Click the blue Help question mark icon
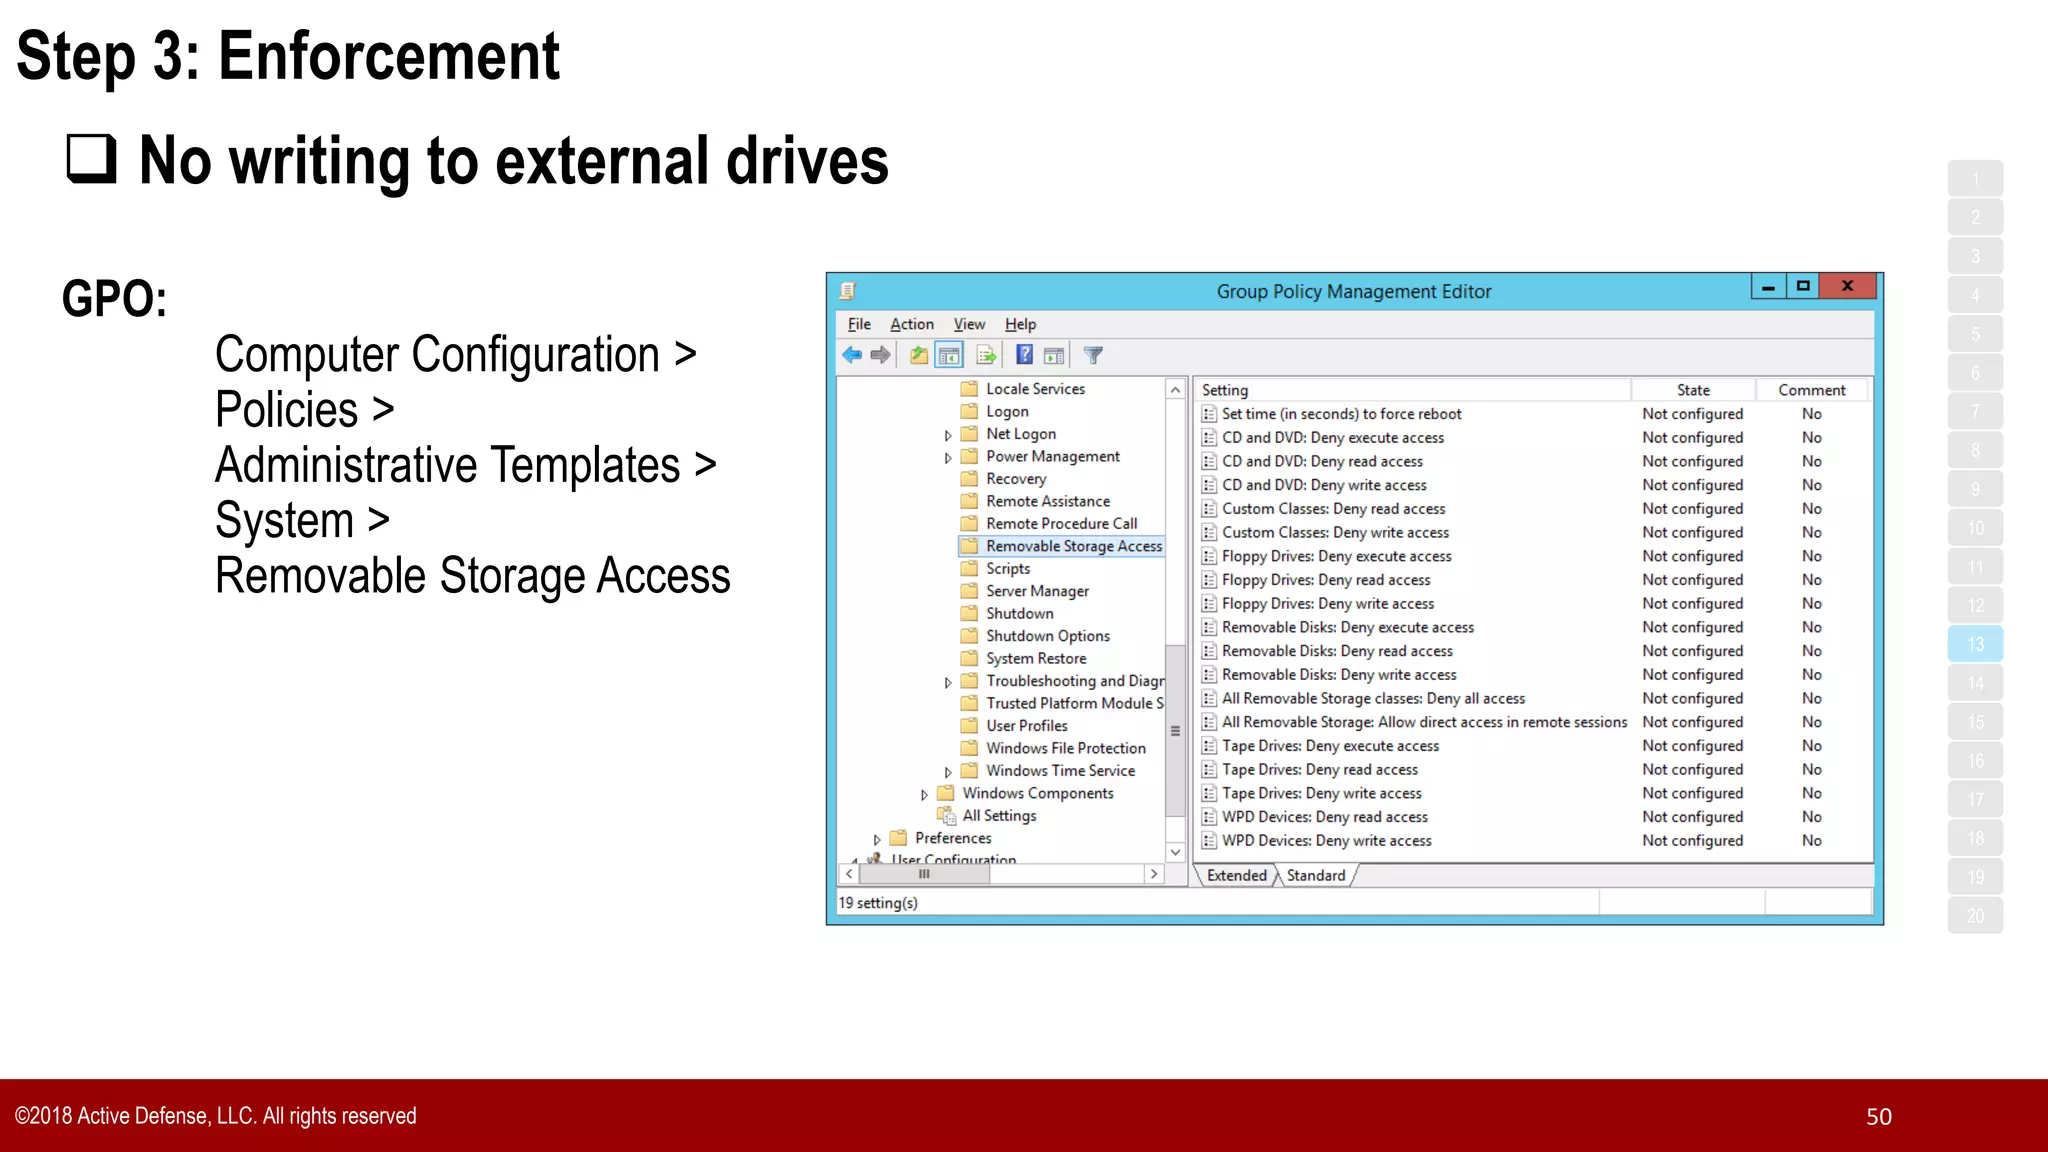 point(1024,355)
